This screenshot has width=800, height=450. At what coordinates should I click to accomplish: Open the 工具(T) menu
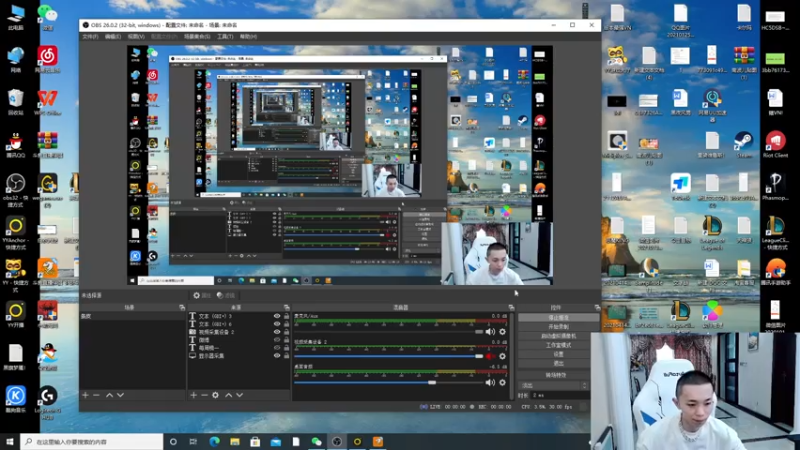(225, 37)
